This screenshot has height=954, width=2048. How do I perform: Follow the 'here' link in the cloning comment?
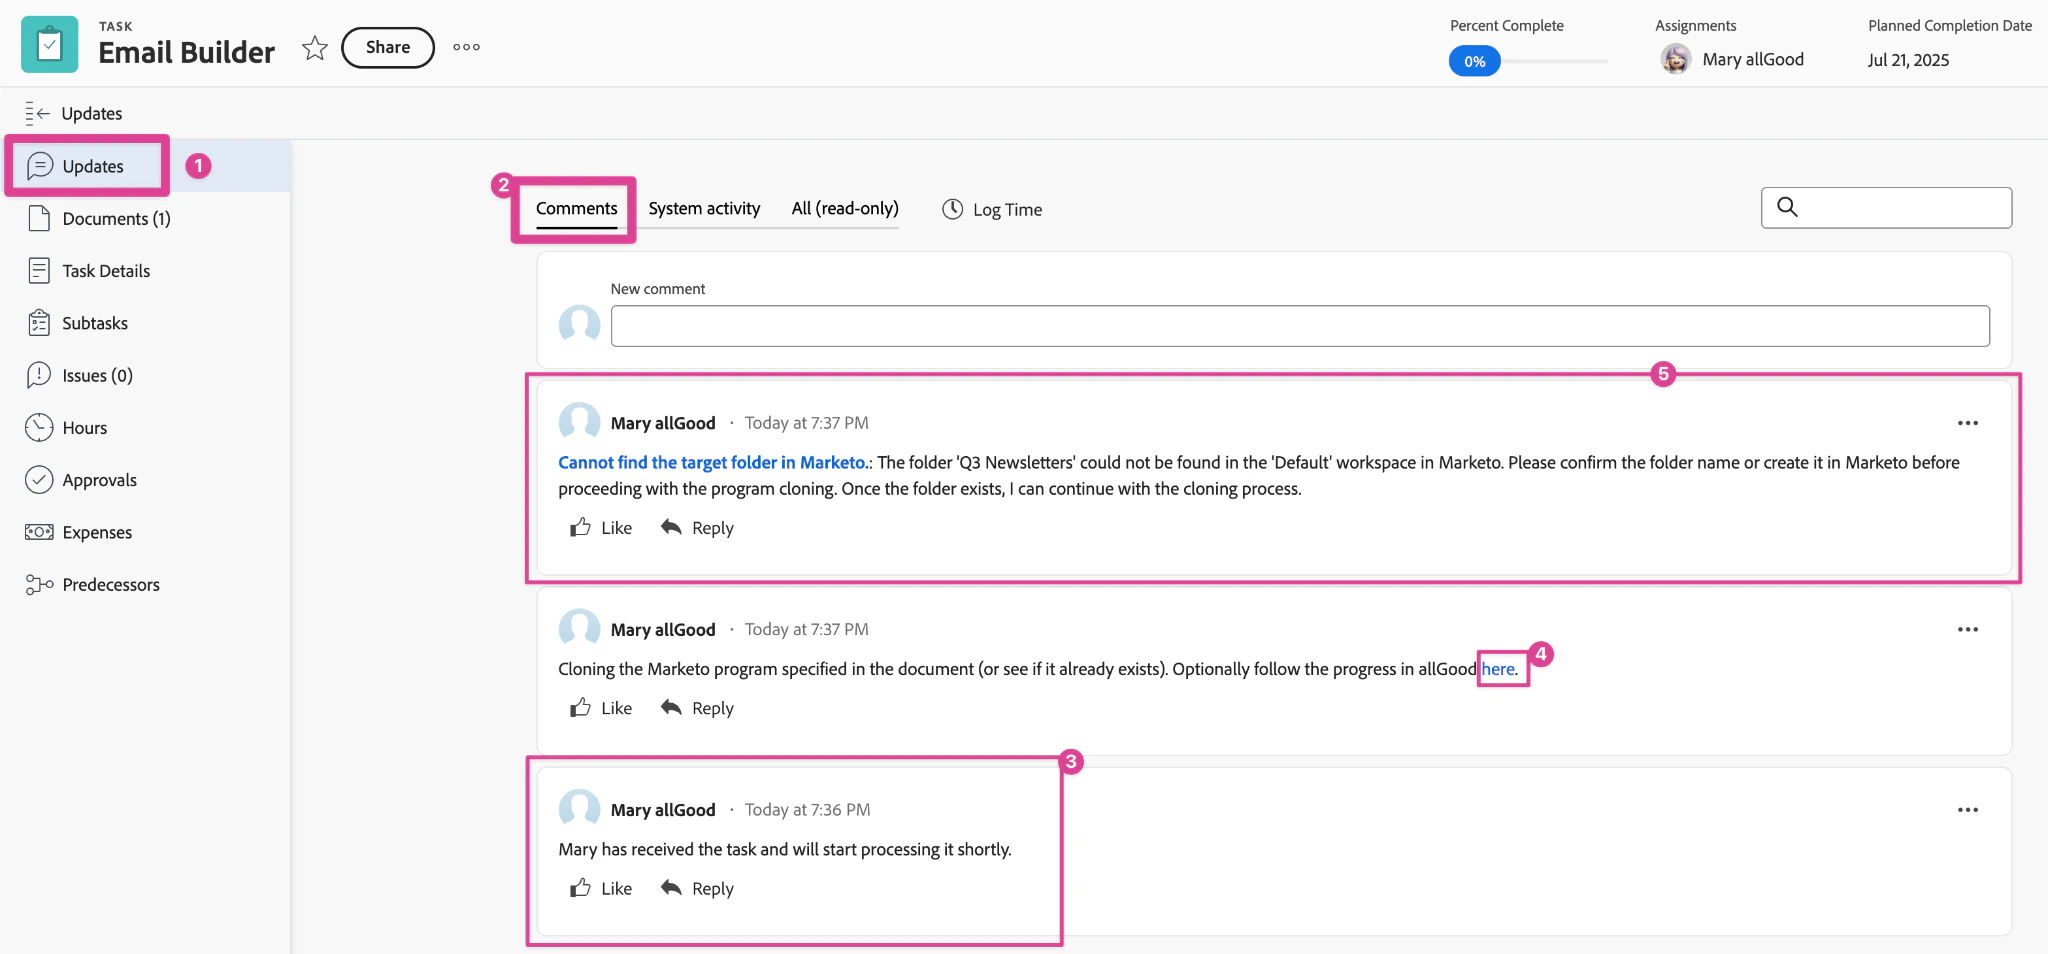(x=1497, y=668)
